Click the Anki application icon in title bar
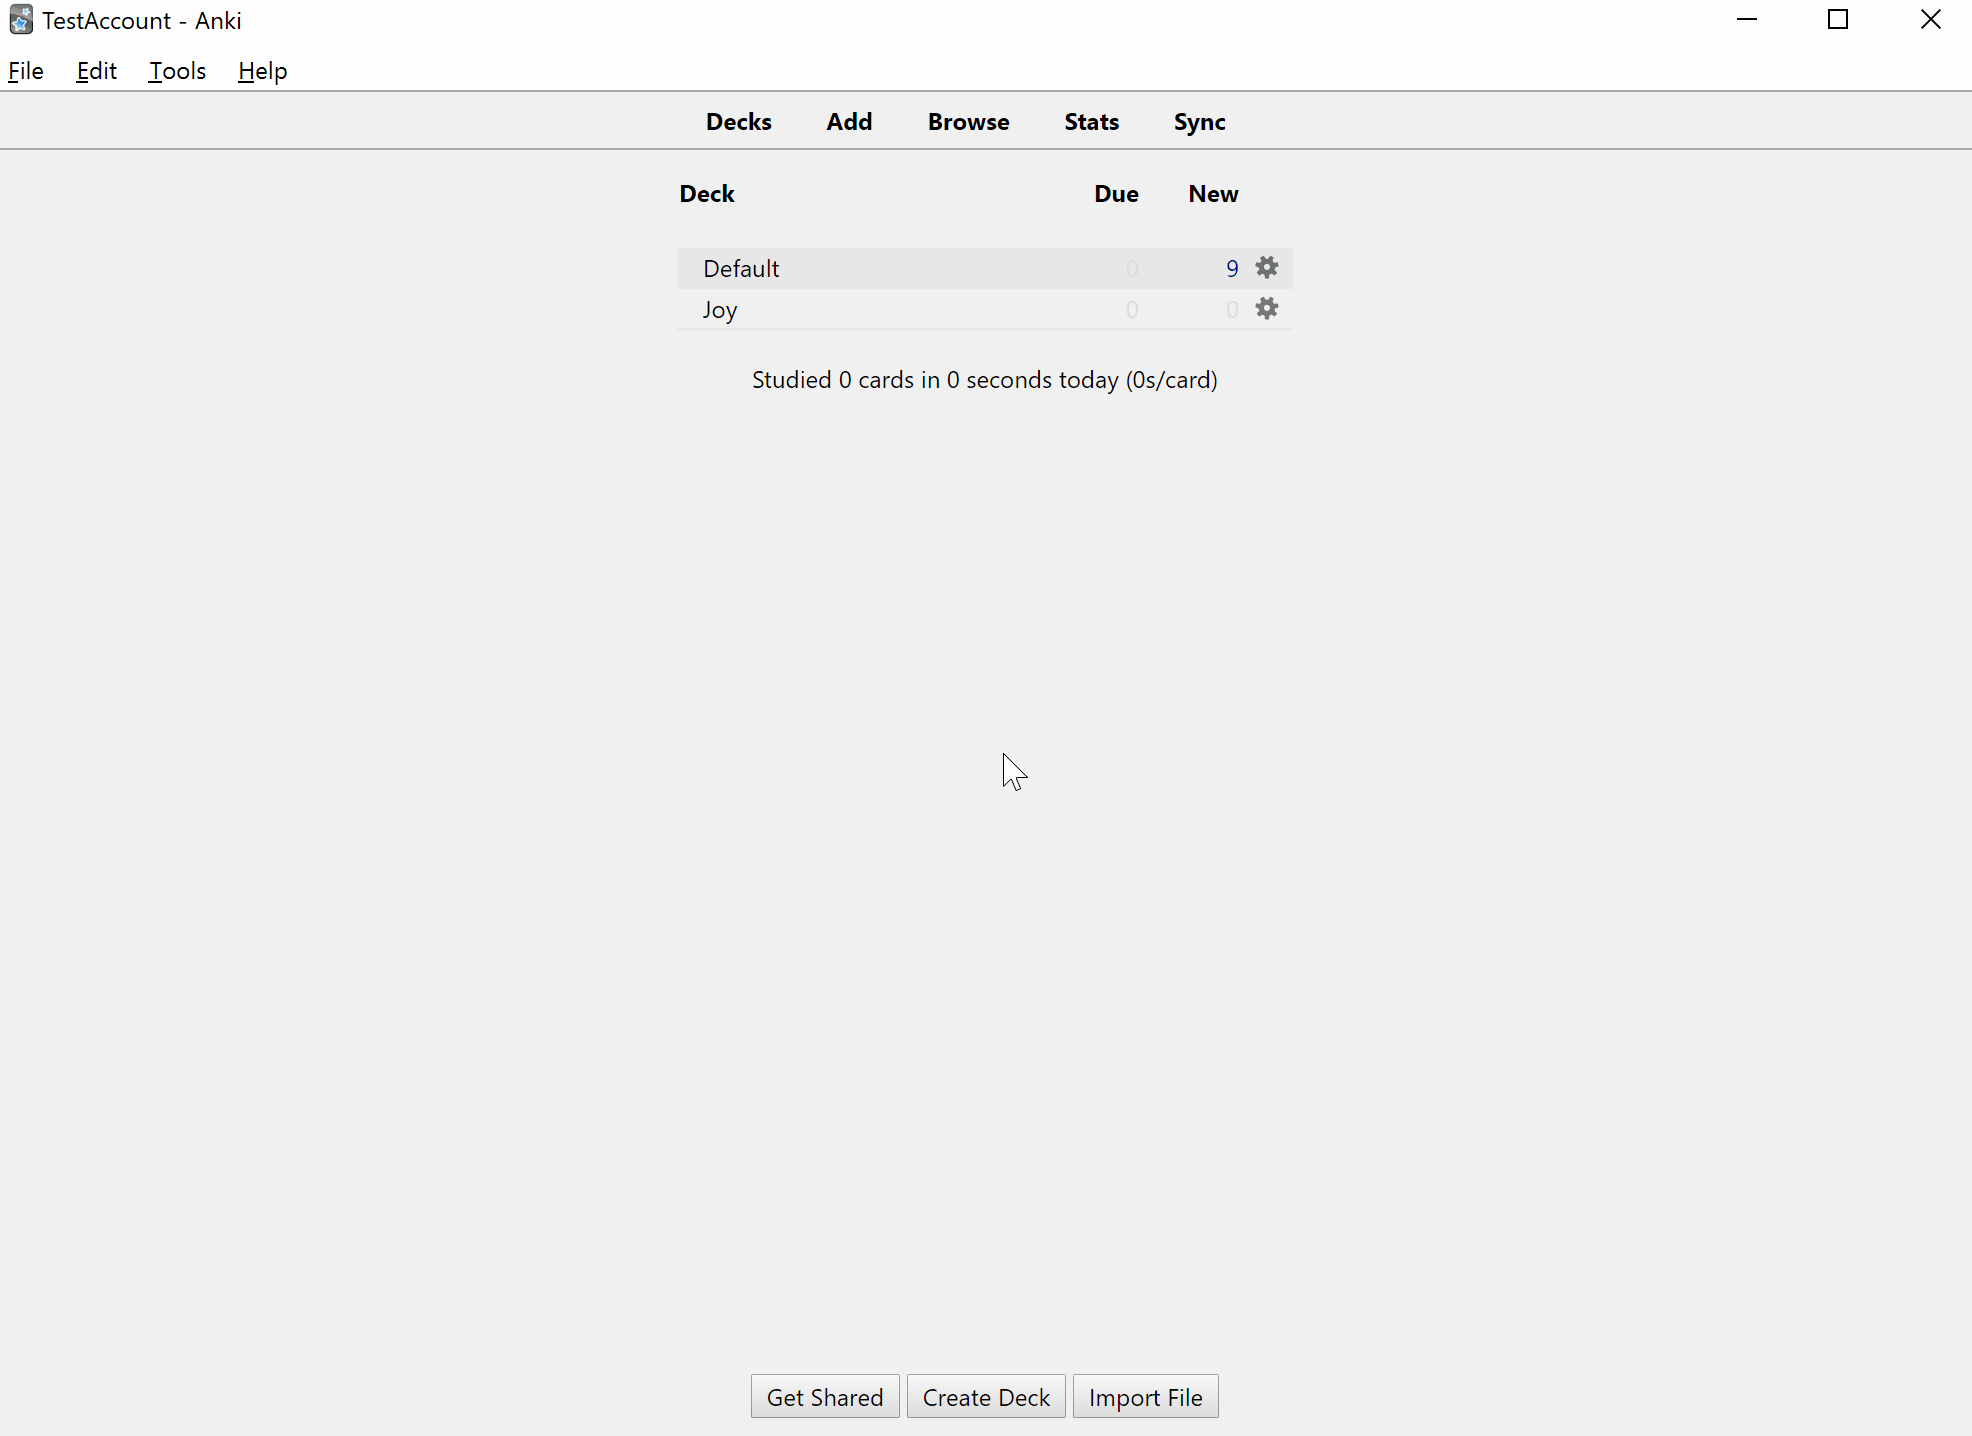Image resolution: width=1972 pixels, height=1436 pixels. (x=20, y=19)
